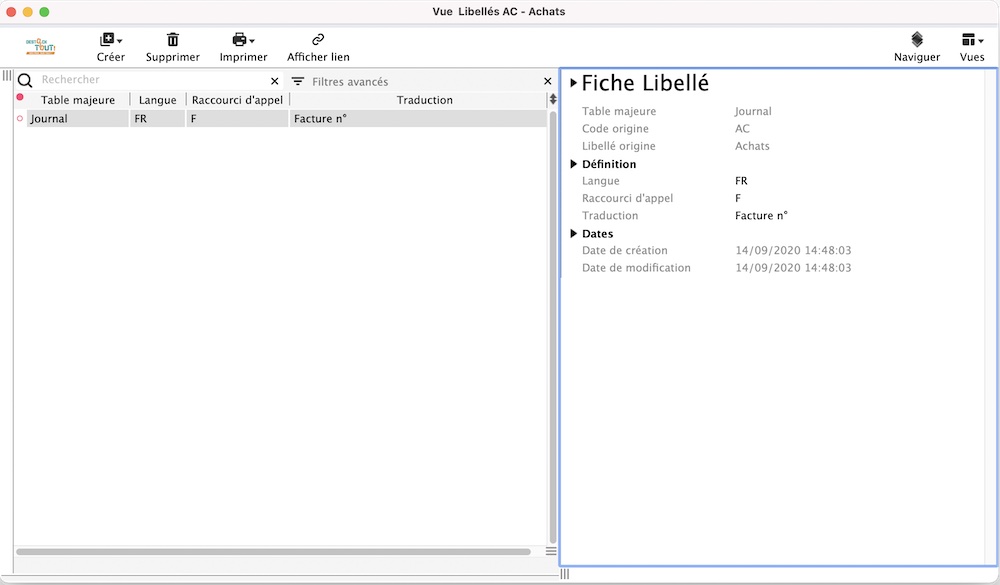This screenshot has height=585, width=1000.
Task: Click the application logo in toolbar
Action: point(41,46)
